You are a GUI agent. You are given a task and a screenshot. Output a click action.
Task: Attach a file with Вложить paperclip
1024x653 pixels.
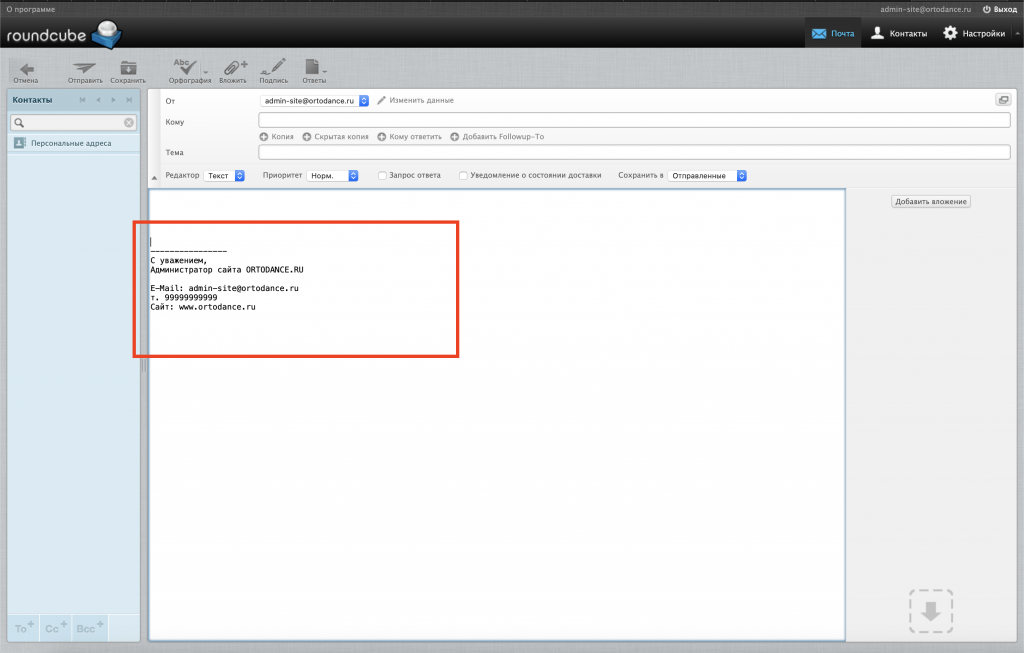click(233, 71)
